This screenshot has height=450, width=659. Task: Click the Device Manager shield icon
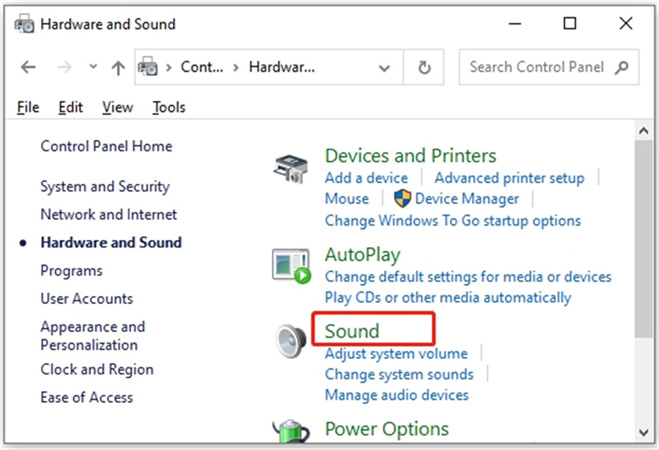click(x=402, y=198)
